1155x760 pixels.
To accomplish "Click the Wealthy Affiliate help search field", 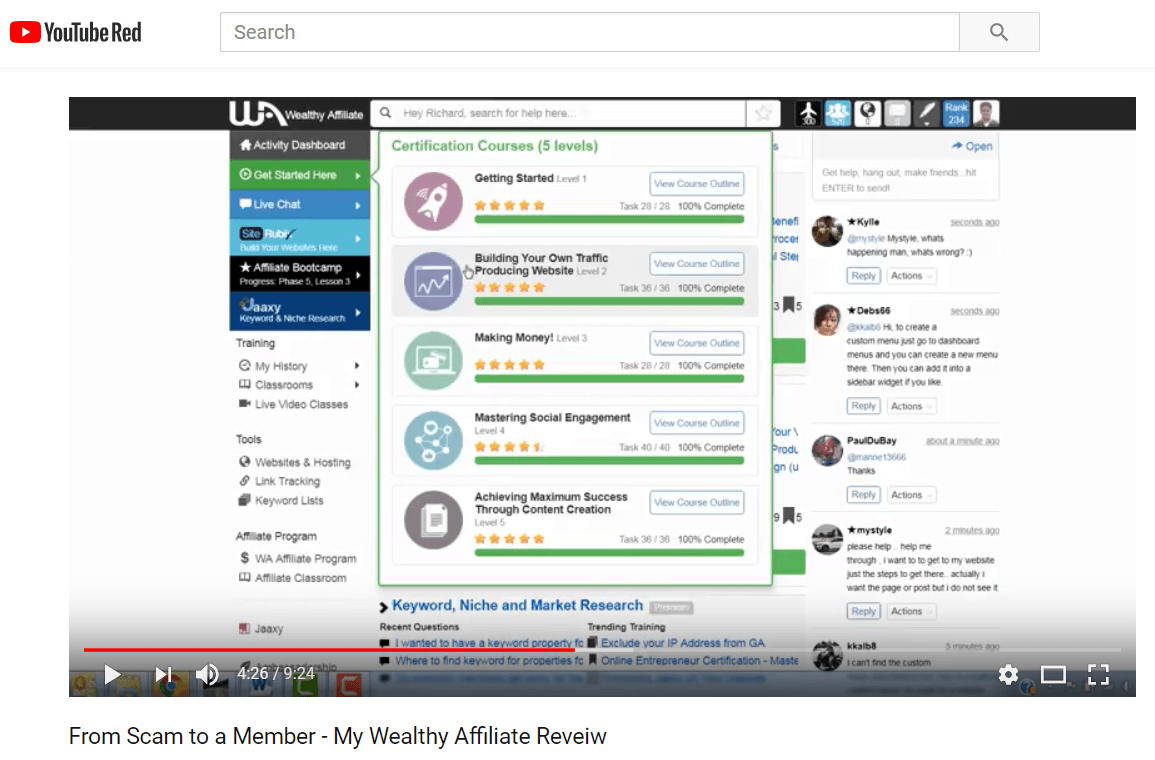I will click(x=560, y=113).
